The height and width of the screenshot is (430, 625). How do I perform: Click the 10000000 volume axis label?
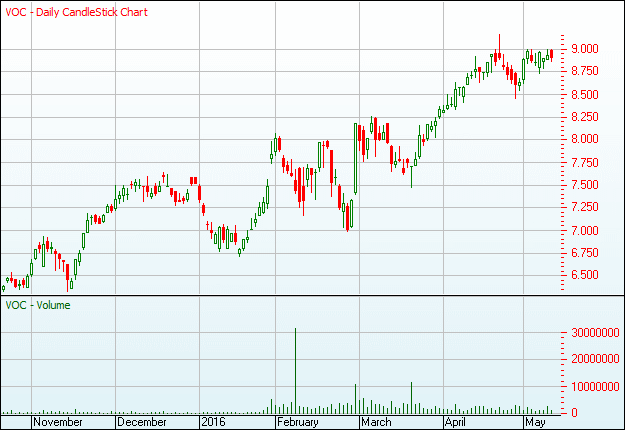click(595, 387)
